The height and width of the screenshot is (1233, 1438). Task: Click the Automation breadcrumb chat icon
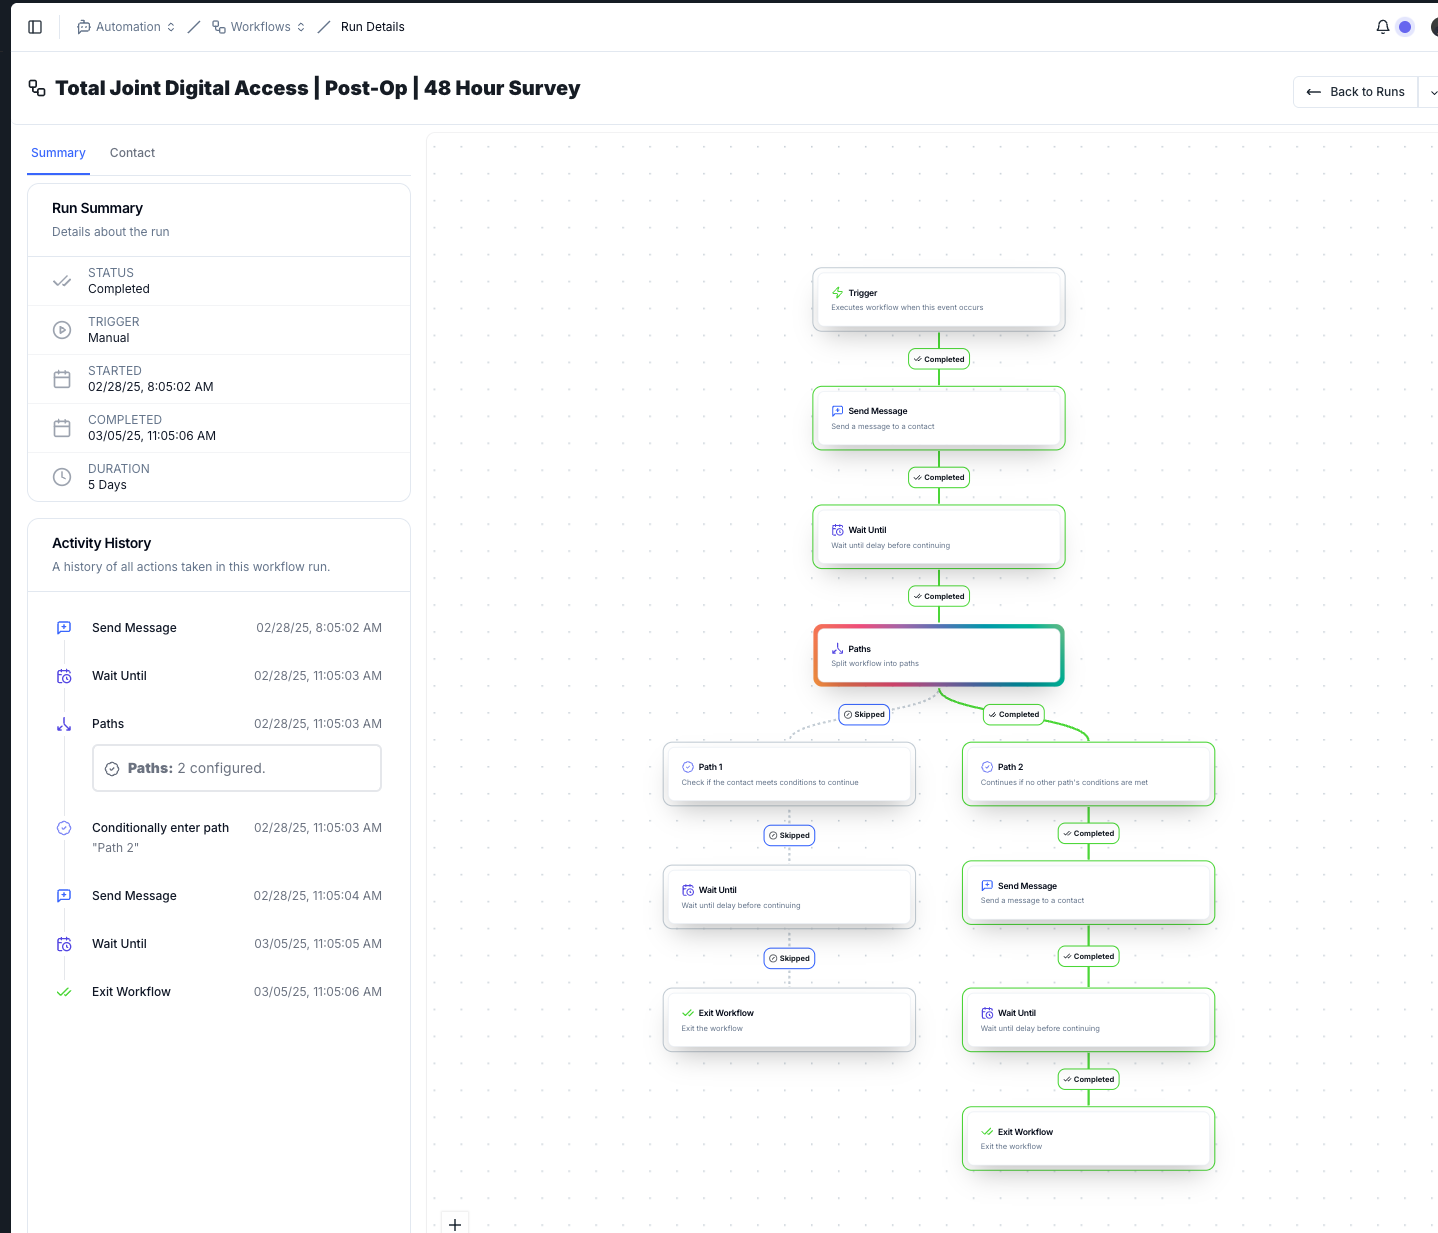(84, 27)
